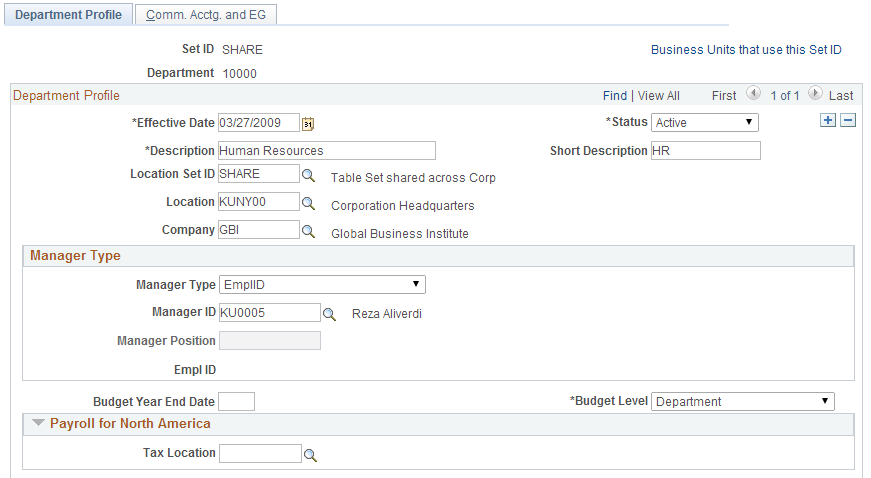The image size is (871, 478).
Task: Look up Manager ID with magnifier
Action: tap(329, 314)
